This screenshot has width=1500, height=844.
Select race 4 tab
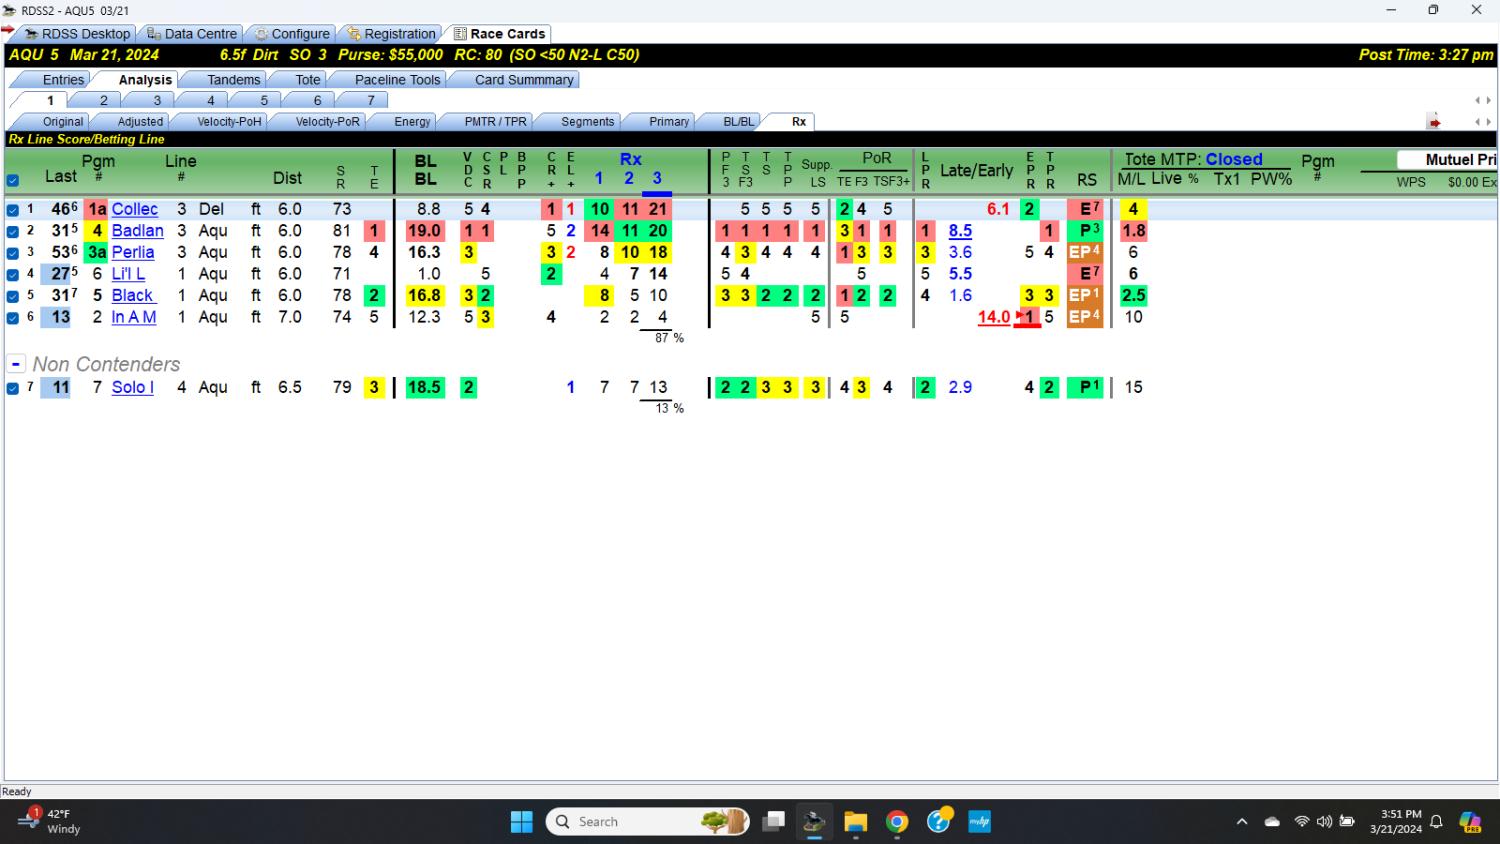click(210, 100)
